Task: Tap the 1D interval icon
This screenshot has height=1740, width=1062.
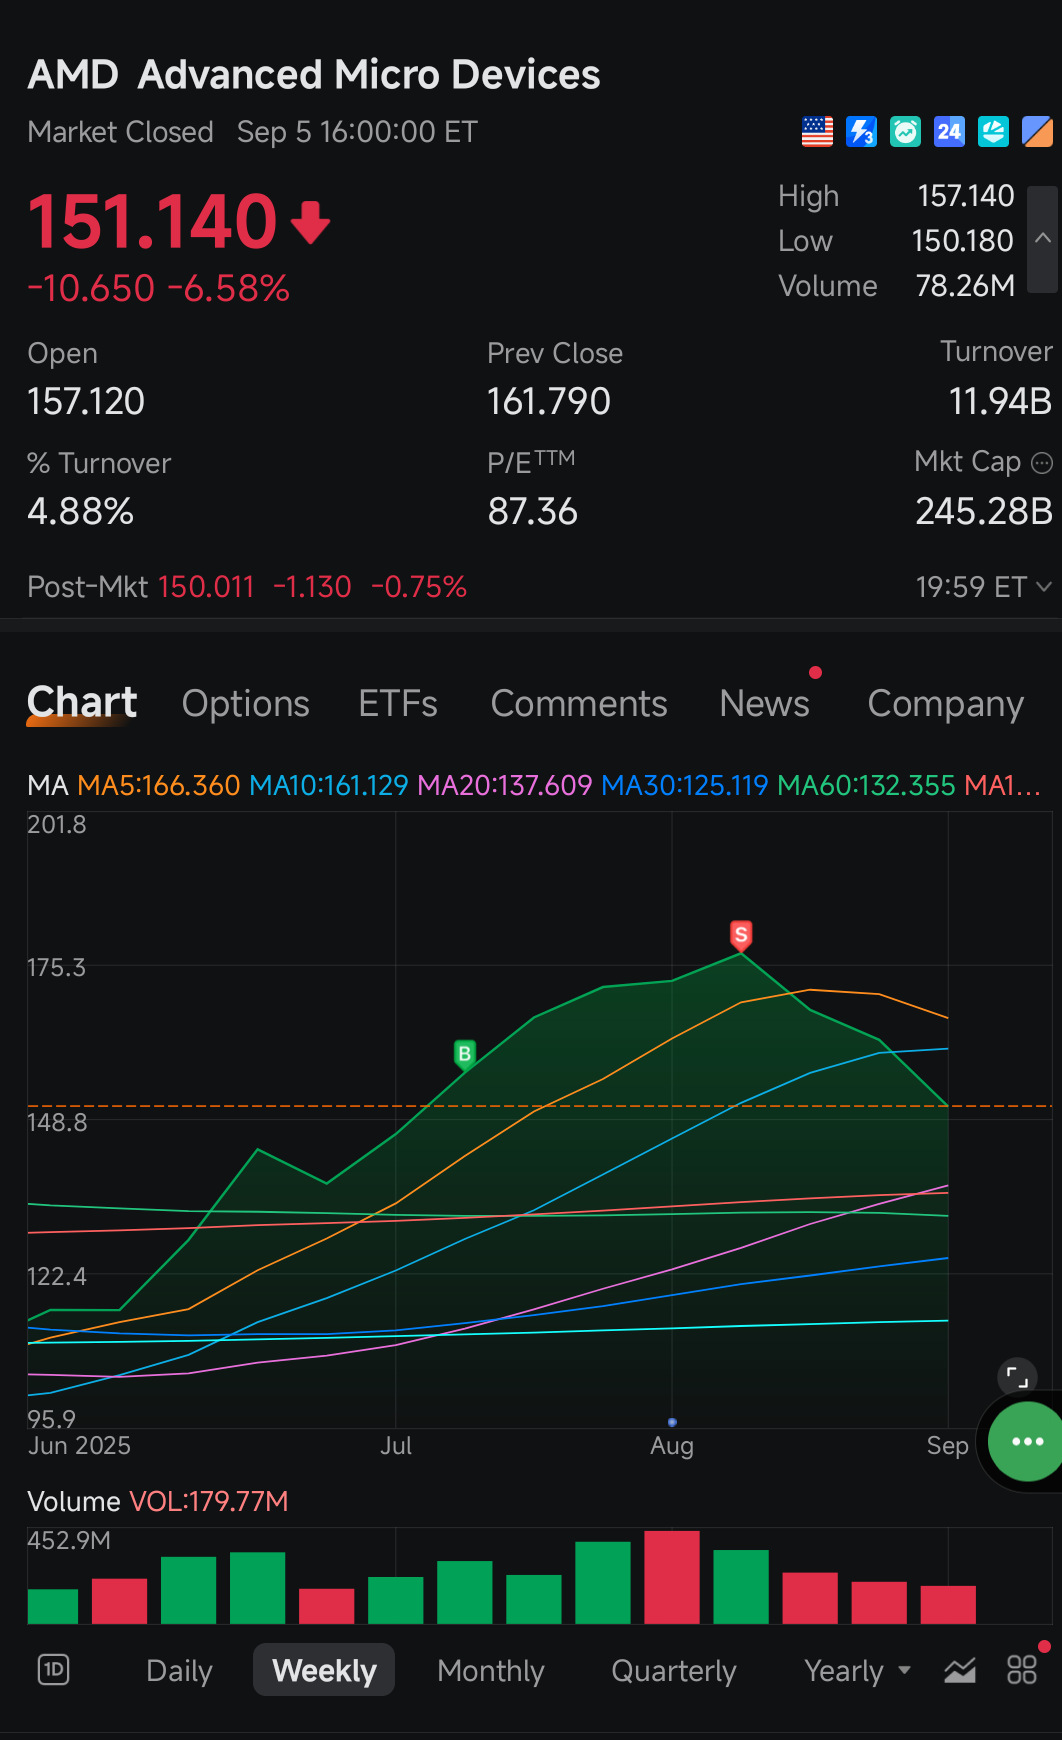Action: click(x=54, y=1669)
